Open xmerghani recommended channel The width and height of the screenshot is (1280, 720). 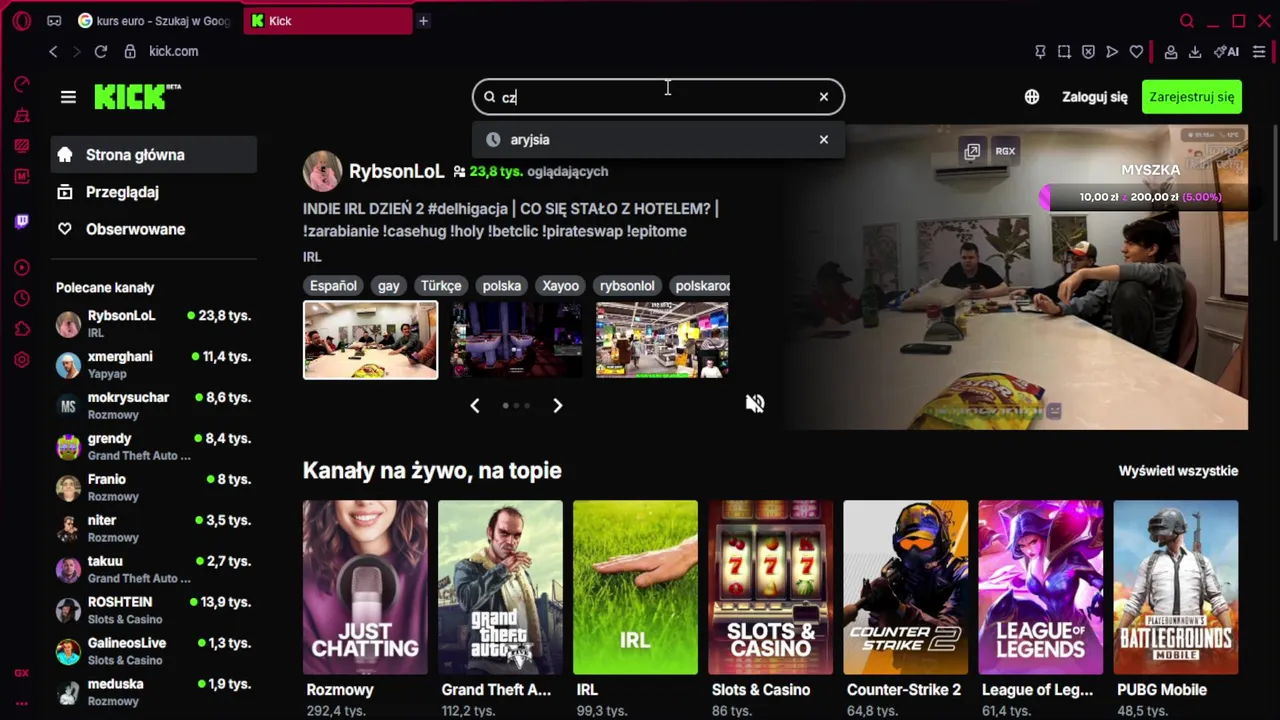153,365
